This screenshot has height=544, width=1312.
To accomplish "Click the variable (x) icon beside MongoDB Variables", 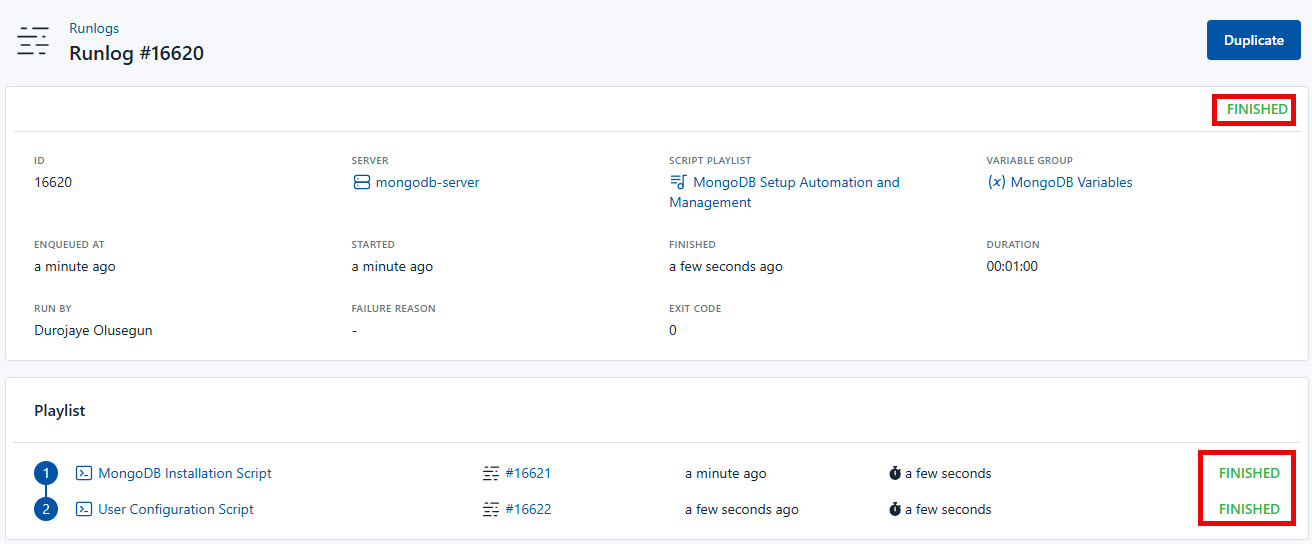I will pos(996,183).
